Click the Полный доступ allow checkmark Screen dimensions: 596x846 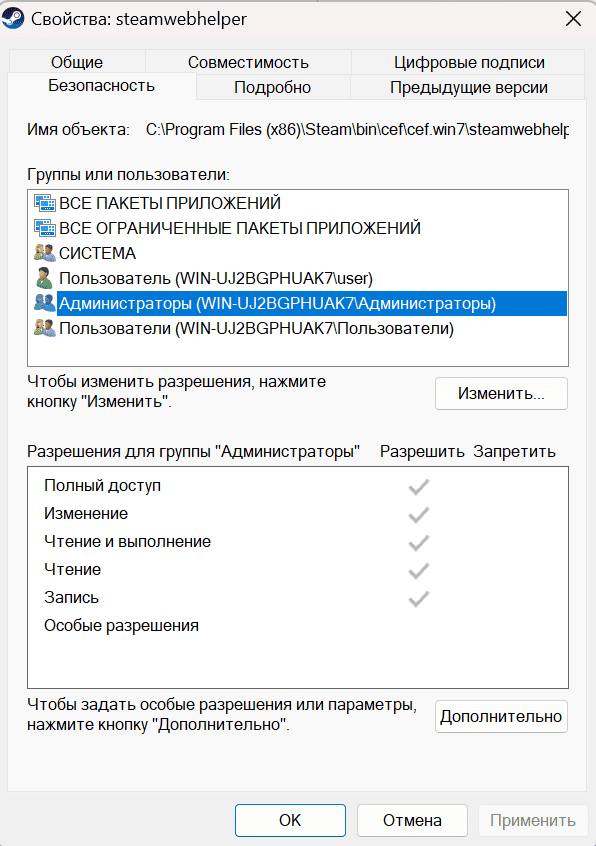tap(419, 487)
